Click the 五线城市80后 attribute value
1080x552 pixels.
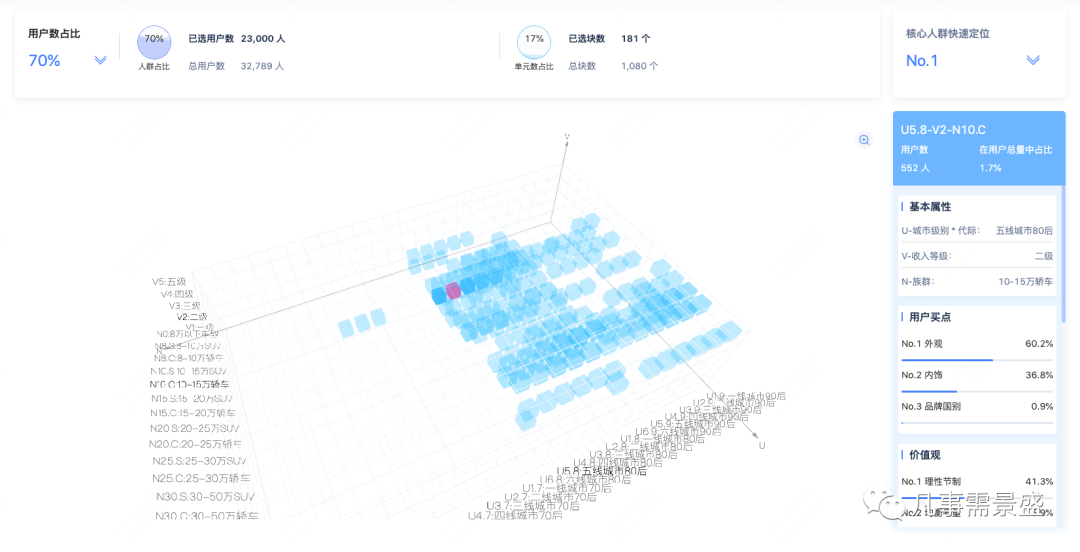click(1024, 231)
